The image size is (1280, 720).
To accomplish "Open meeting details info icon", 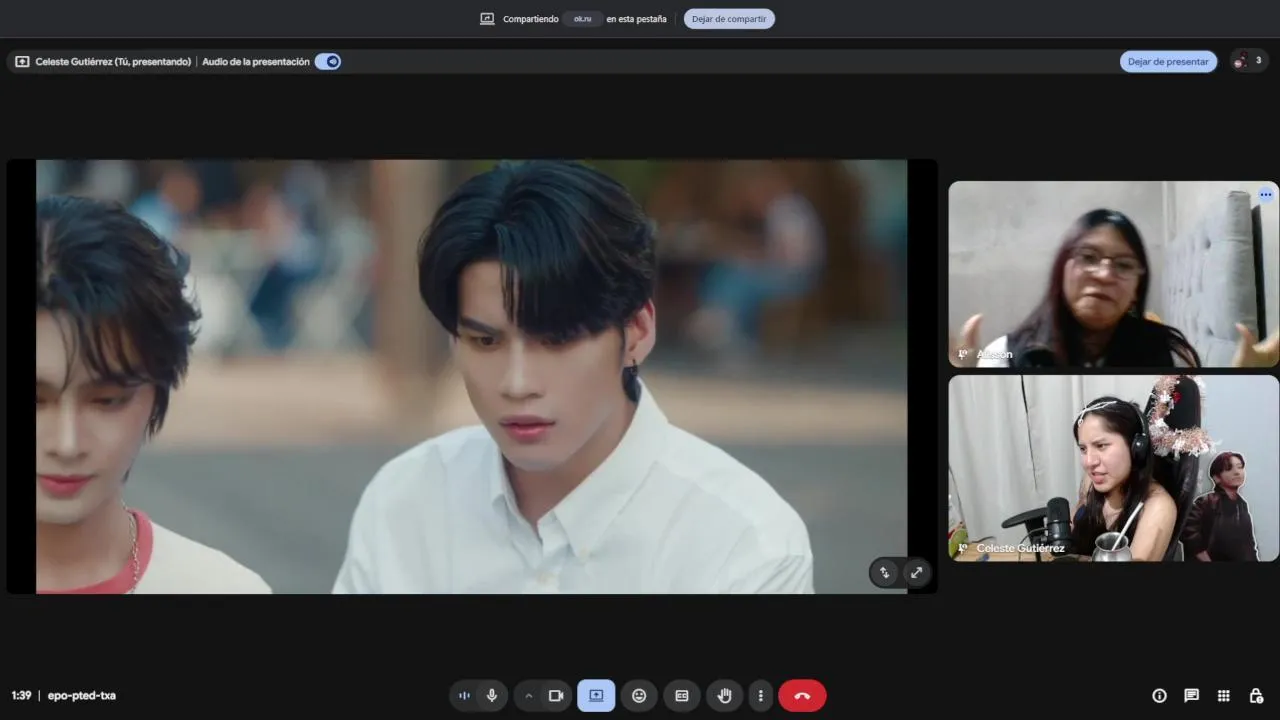I will pos(1159,696).
